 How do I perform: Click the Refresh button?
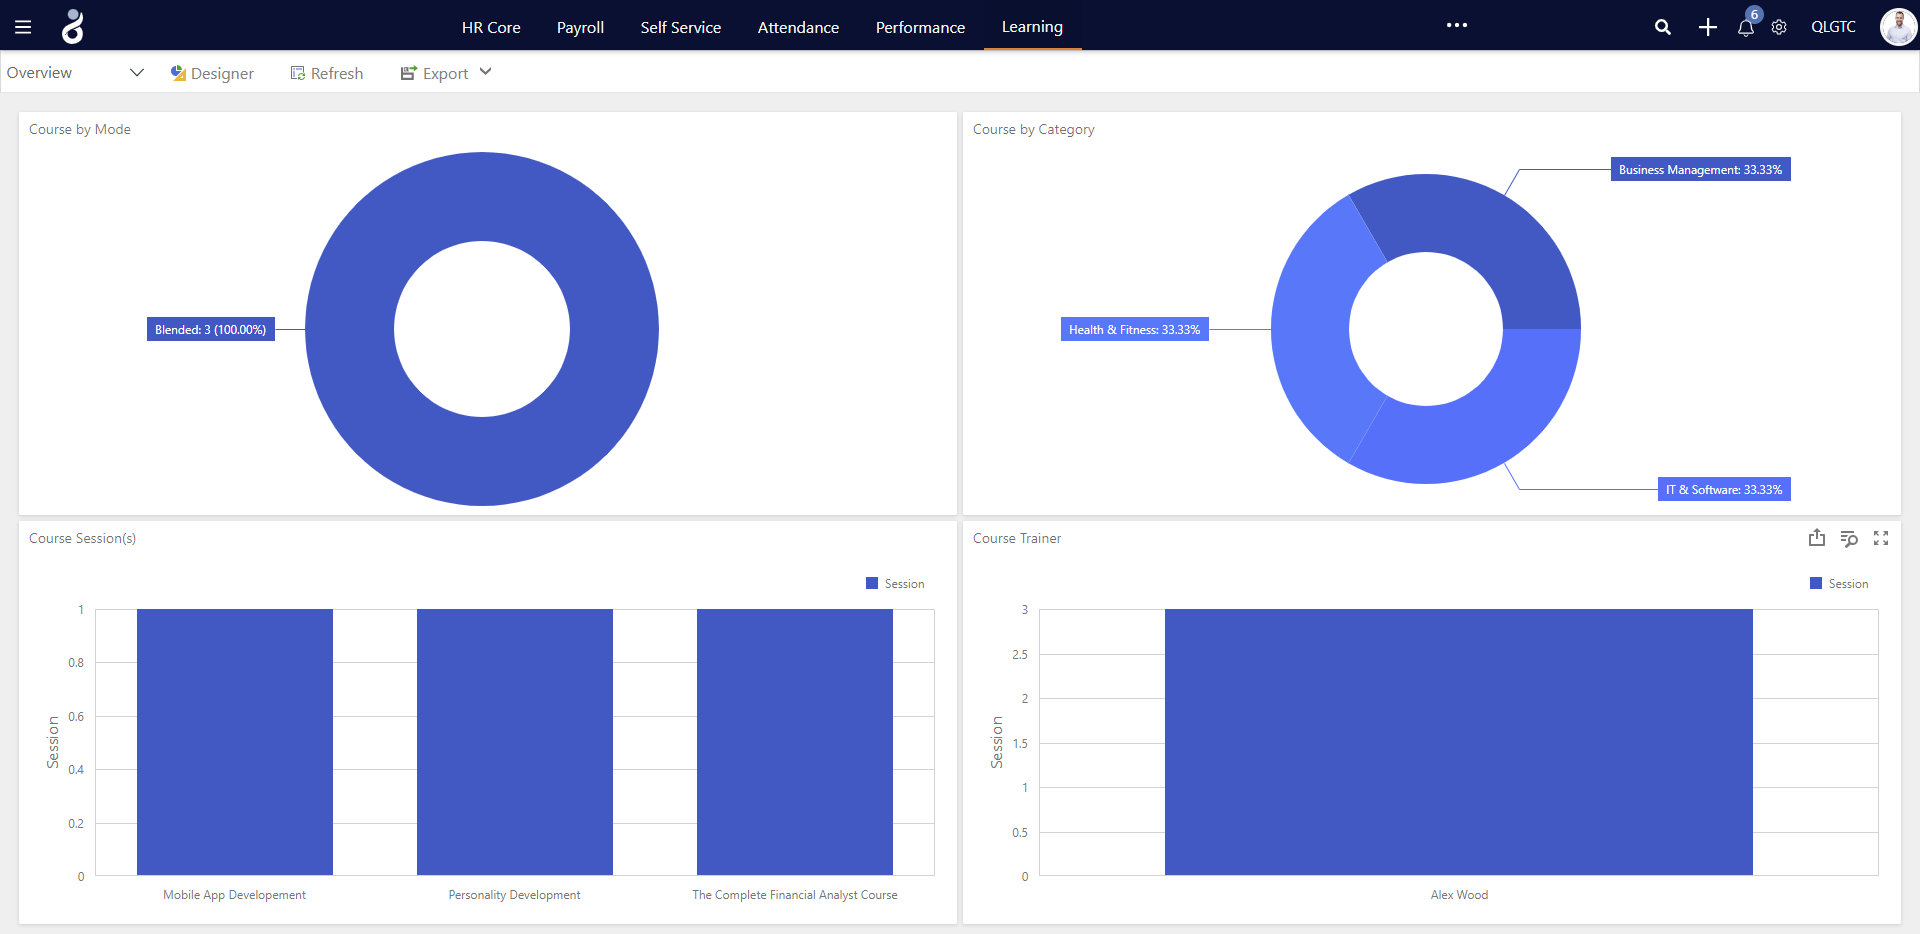point(326,72)
